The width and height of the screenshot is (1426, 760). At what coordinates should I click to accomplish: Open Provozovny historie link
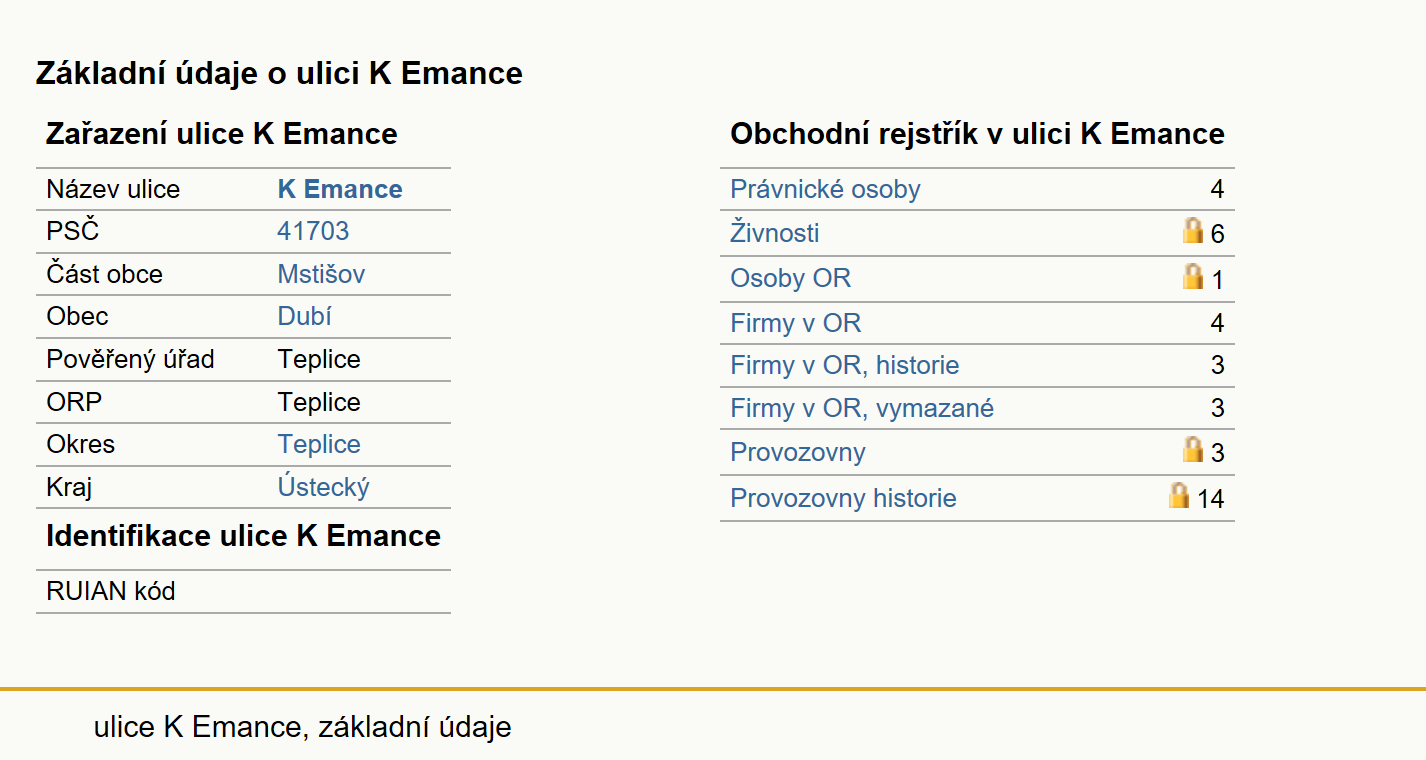click(843, 498)
